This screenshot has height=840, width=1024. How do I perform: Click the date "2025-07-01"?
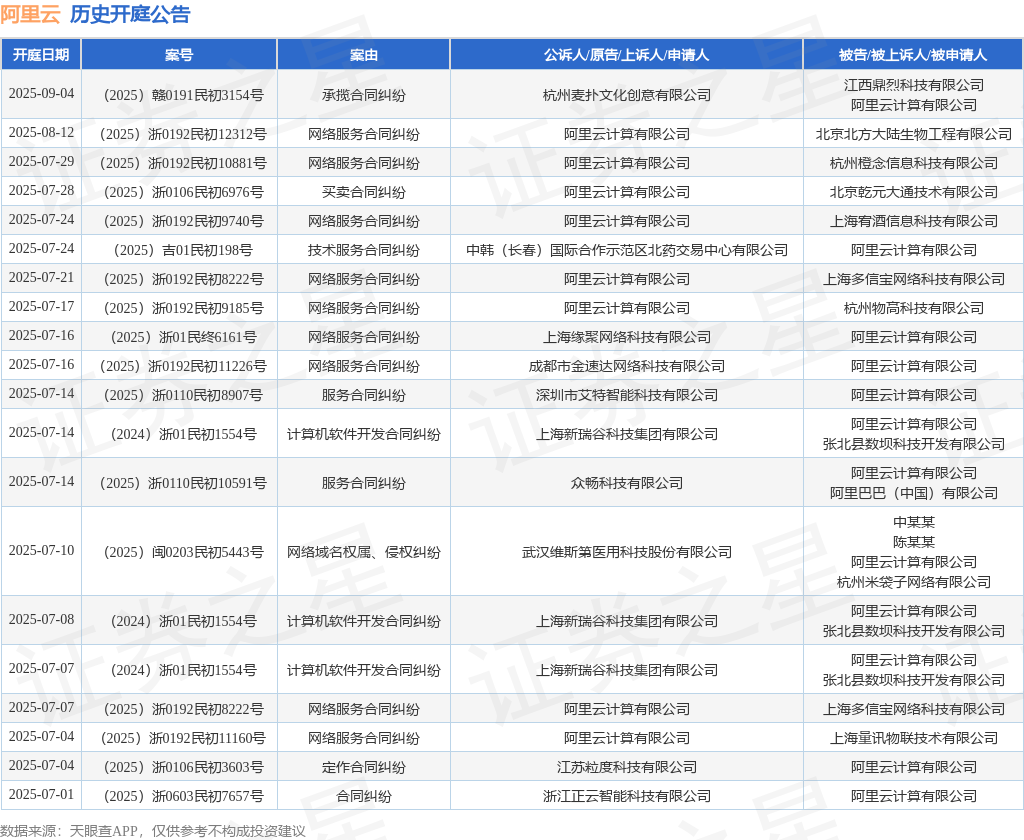[41, 794]
